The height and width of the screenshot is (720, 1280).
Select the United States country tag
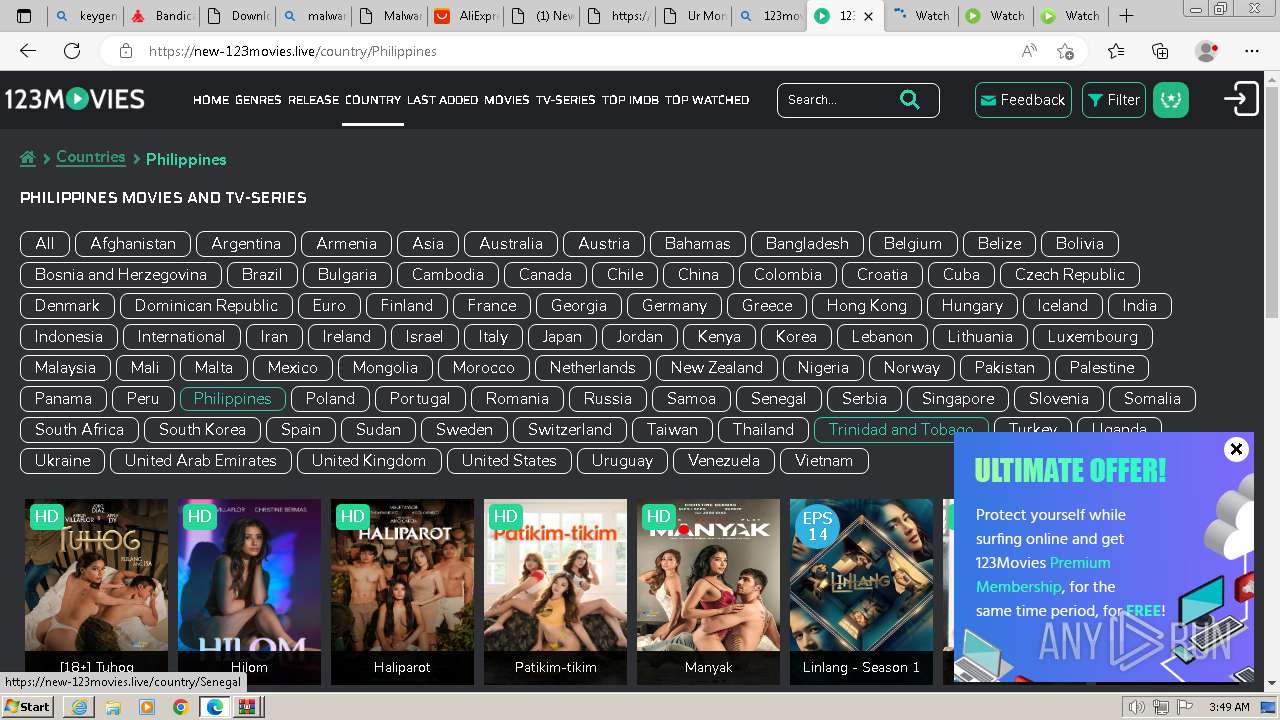(x=509, y=461)
